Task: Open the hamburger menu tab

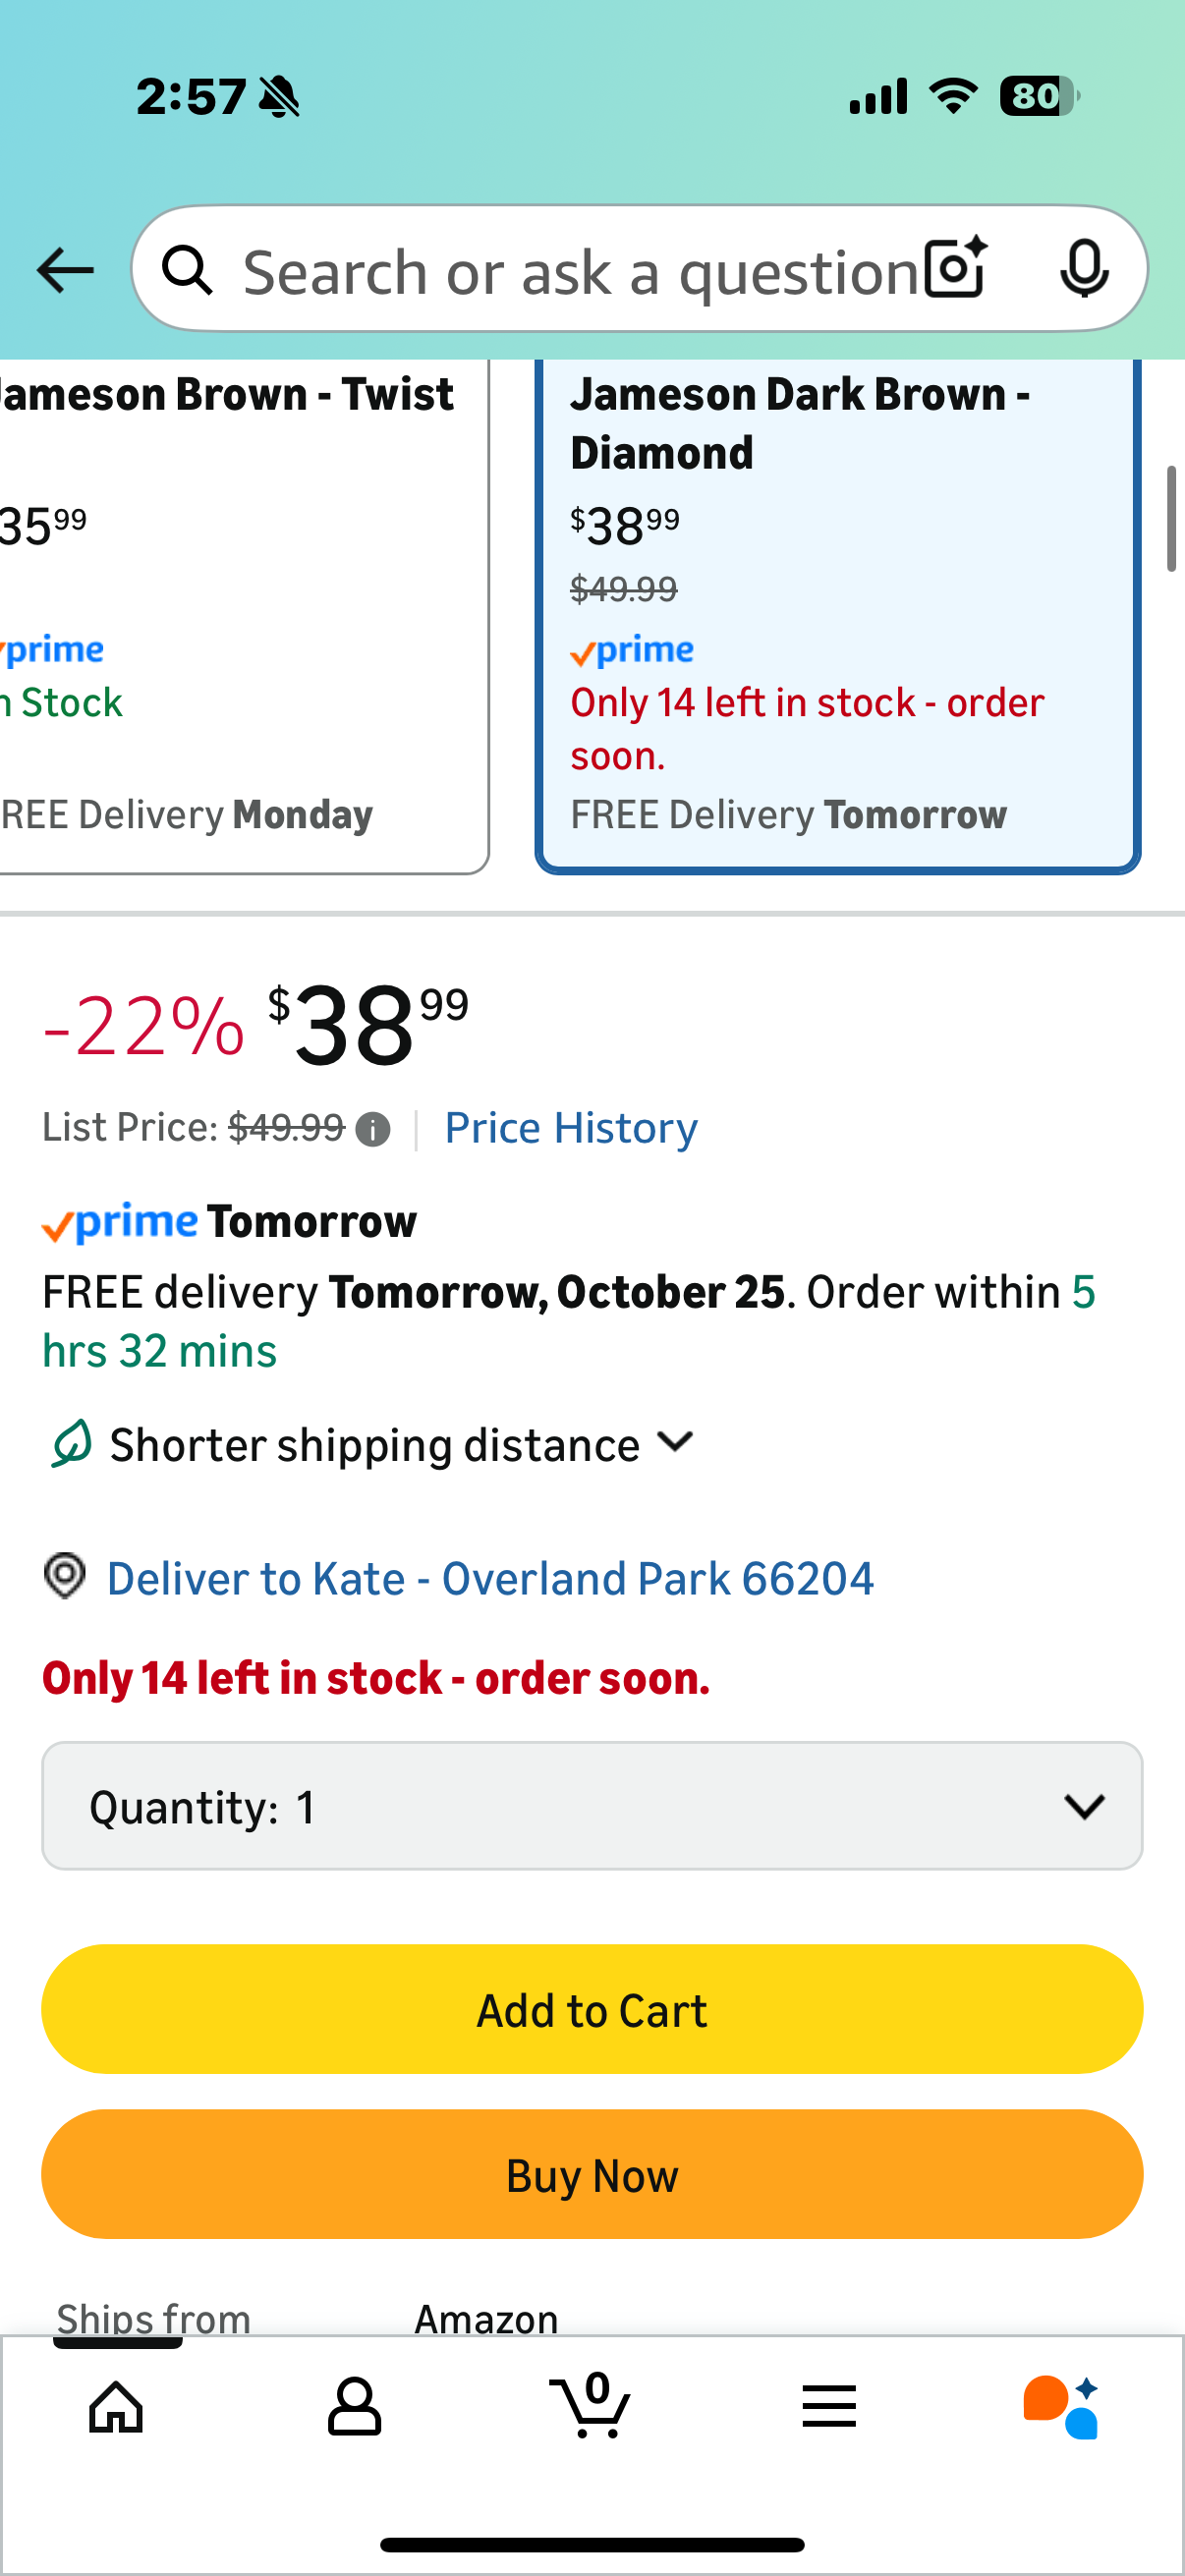Action: (828, 2406)
